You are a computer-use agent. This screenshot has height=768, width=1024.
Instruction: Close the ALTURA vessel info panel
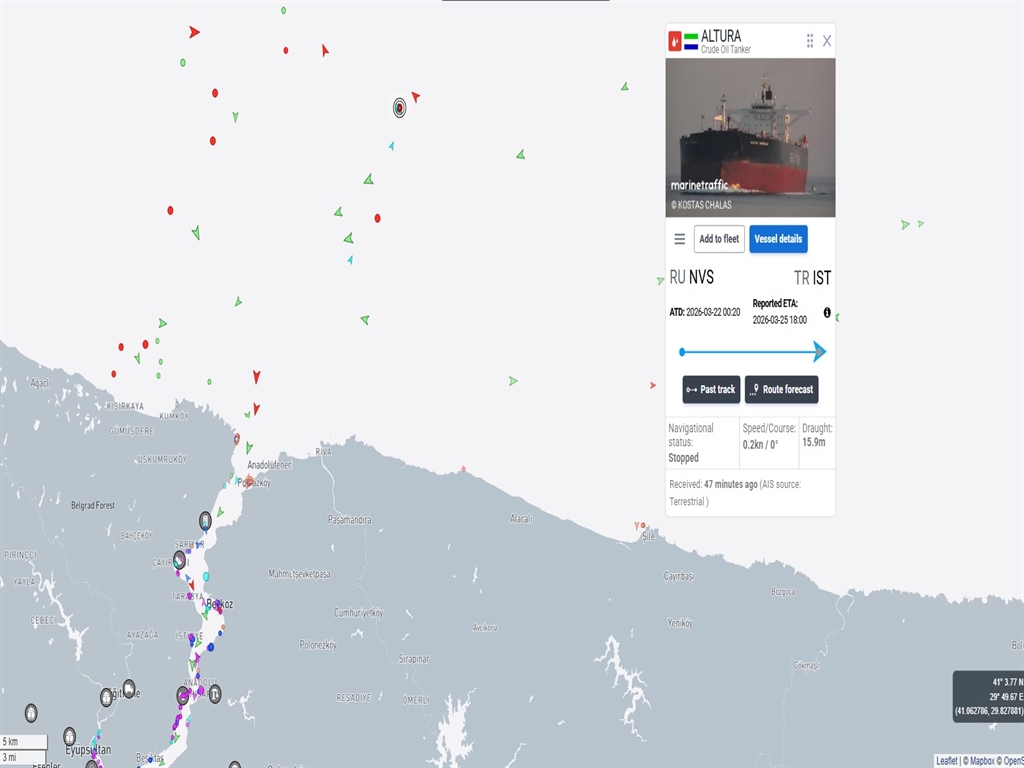pos(827,41)
